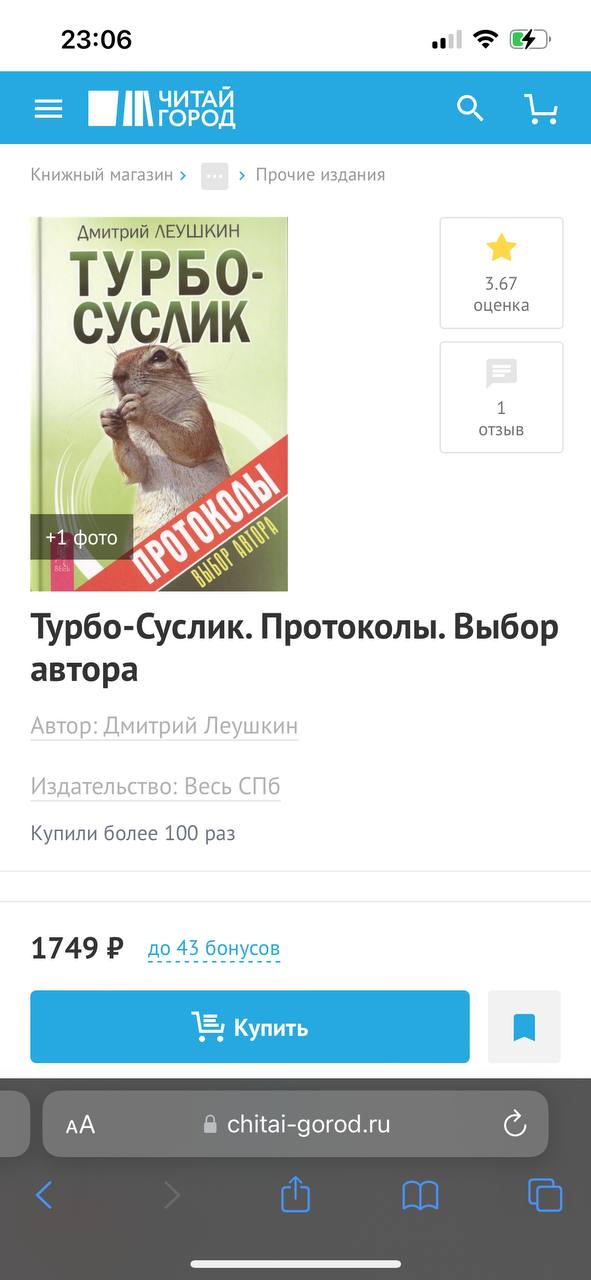591x1280 pixels.
Task: Reload the page in Safari
Action: tap(515, 1124)
